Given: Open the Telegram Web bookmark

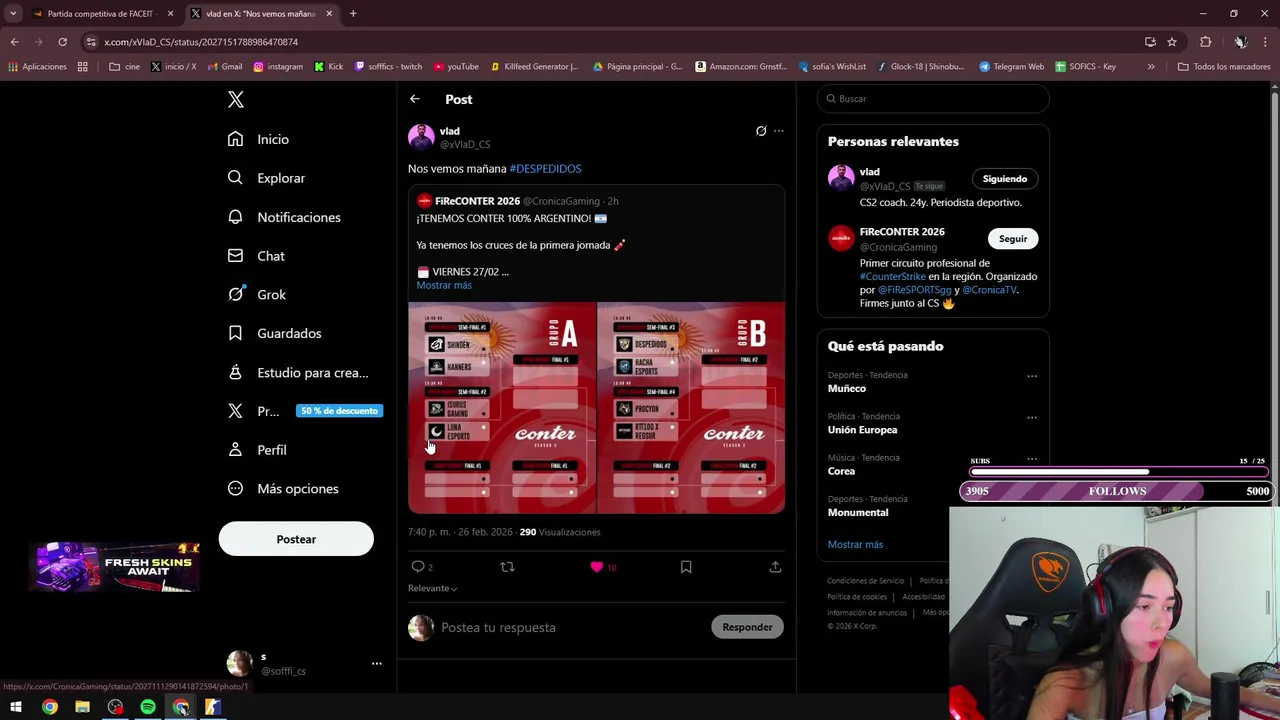Looking at the screenshot, I should coord(1011,67).
